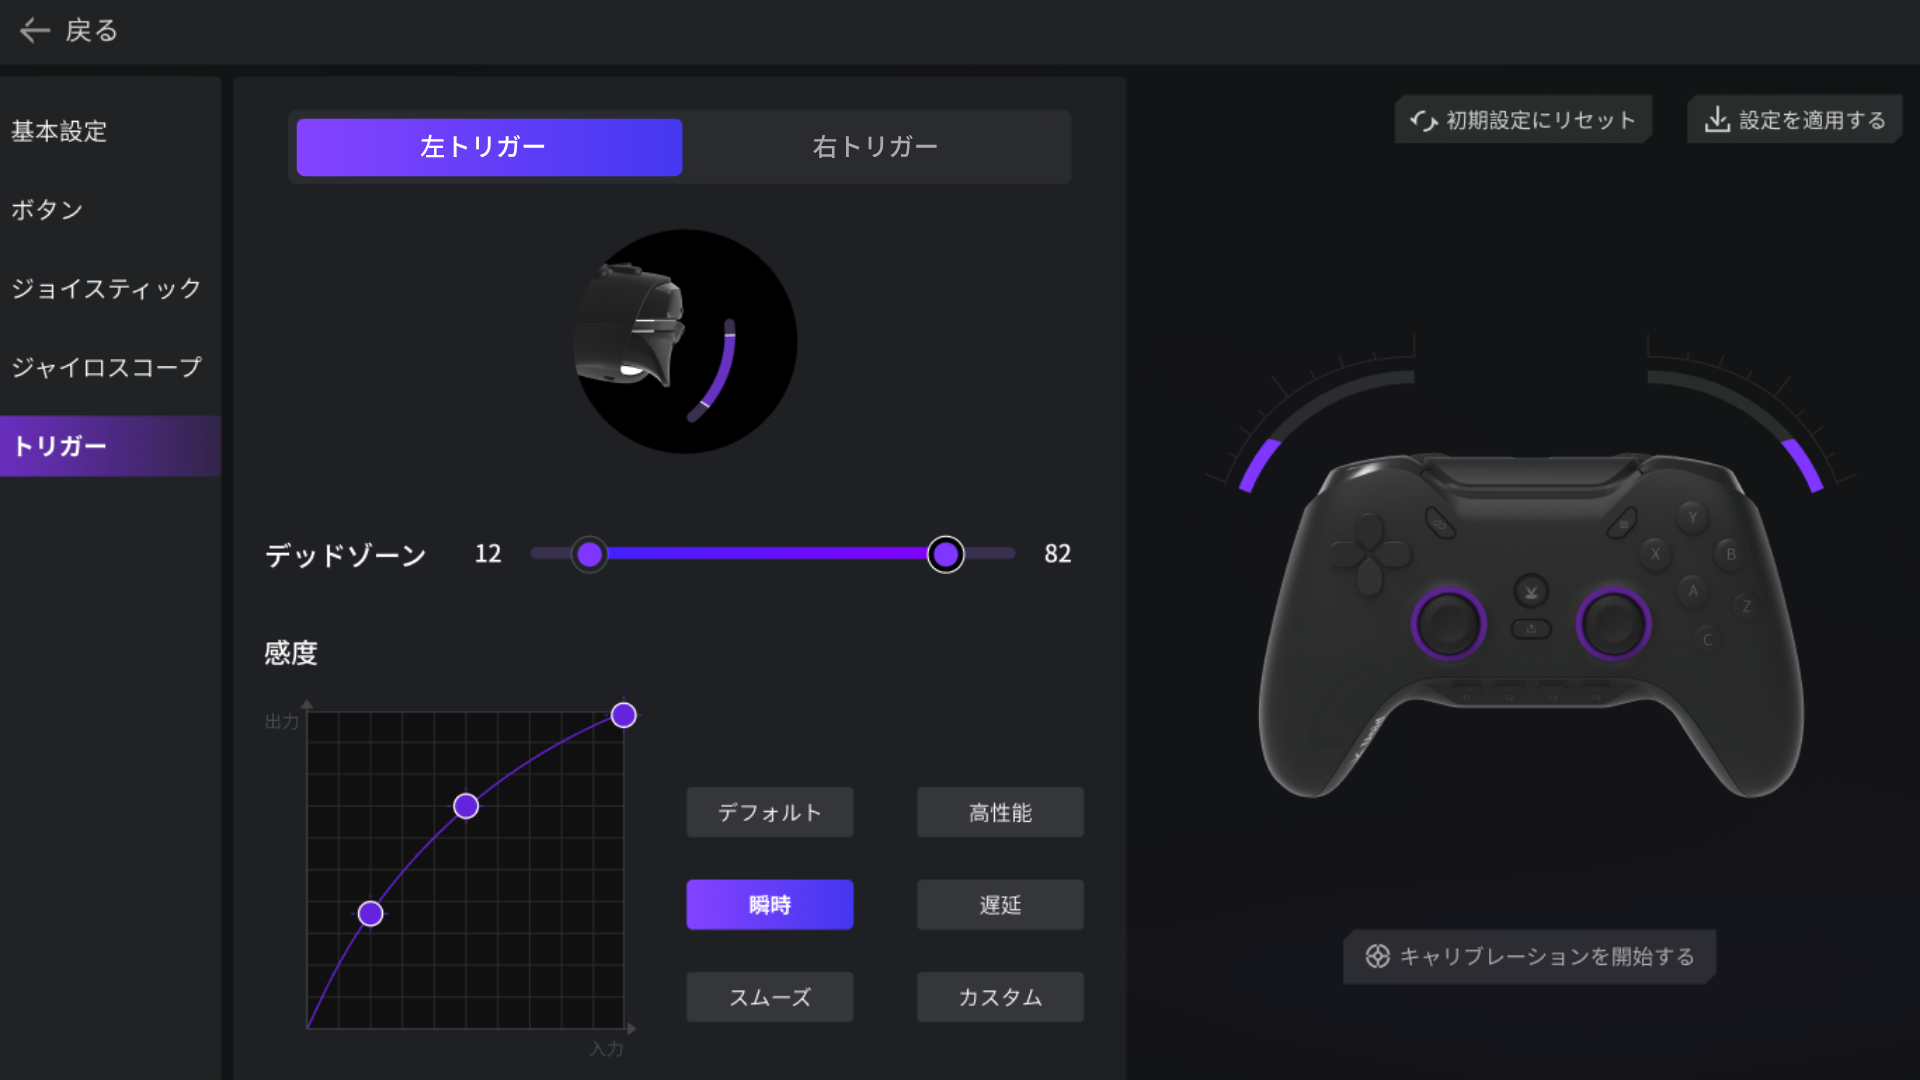Click the reset-to-defaults circular arrows icon
This screenshot has width=1920, height=1080.
(1423, 121)
